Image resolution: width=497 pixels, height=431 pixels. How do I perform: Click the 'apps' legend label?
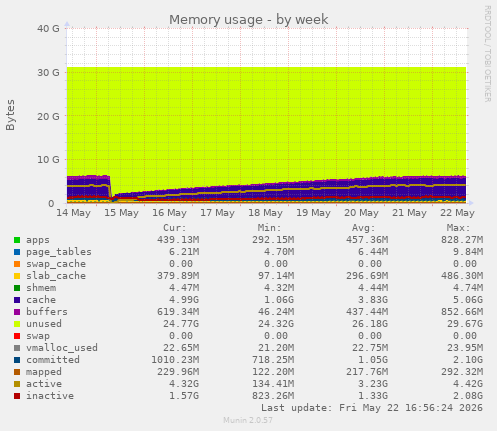coord(38,240)
